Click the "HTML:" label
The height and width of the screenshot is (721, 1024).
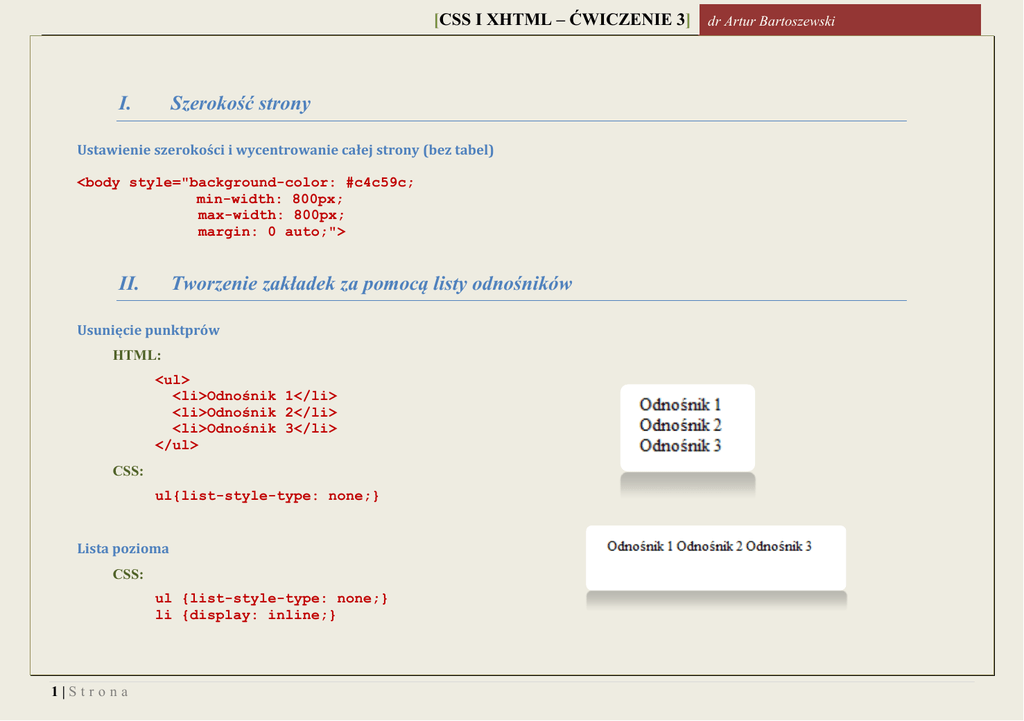tap(137, 355)
